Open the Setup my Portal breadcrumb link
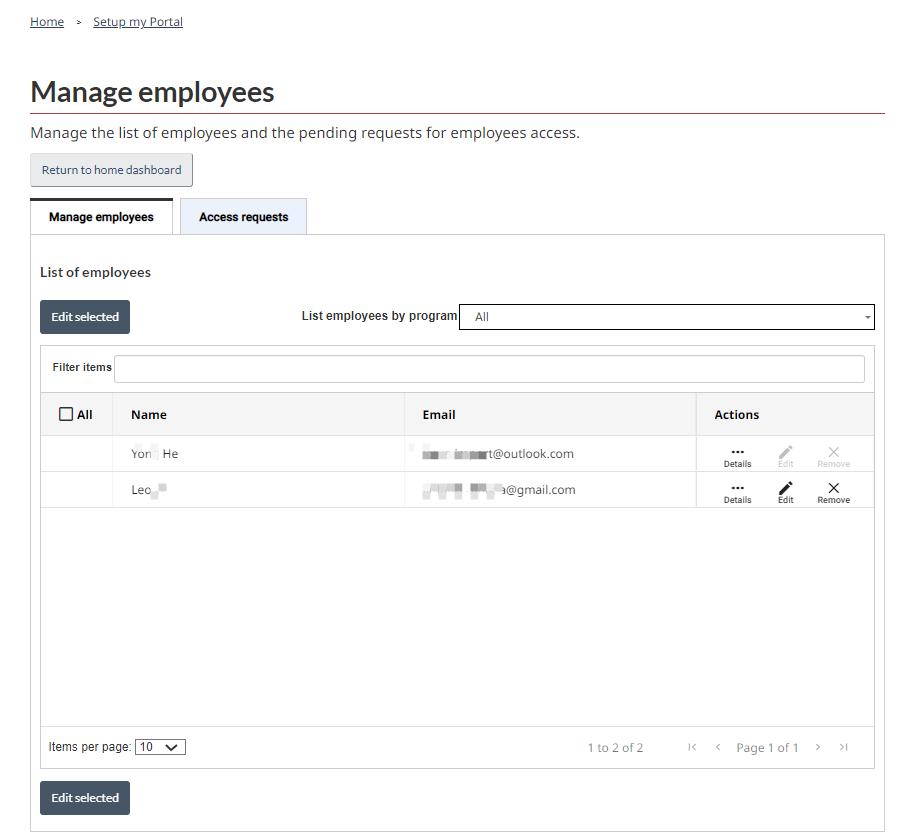 [x=138, y=22]
